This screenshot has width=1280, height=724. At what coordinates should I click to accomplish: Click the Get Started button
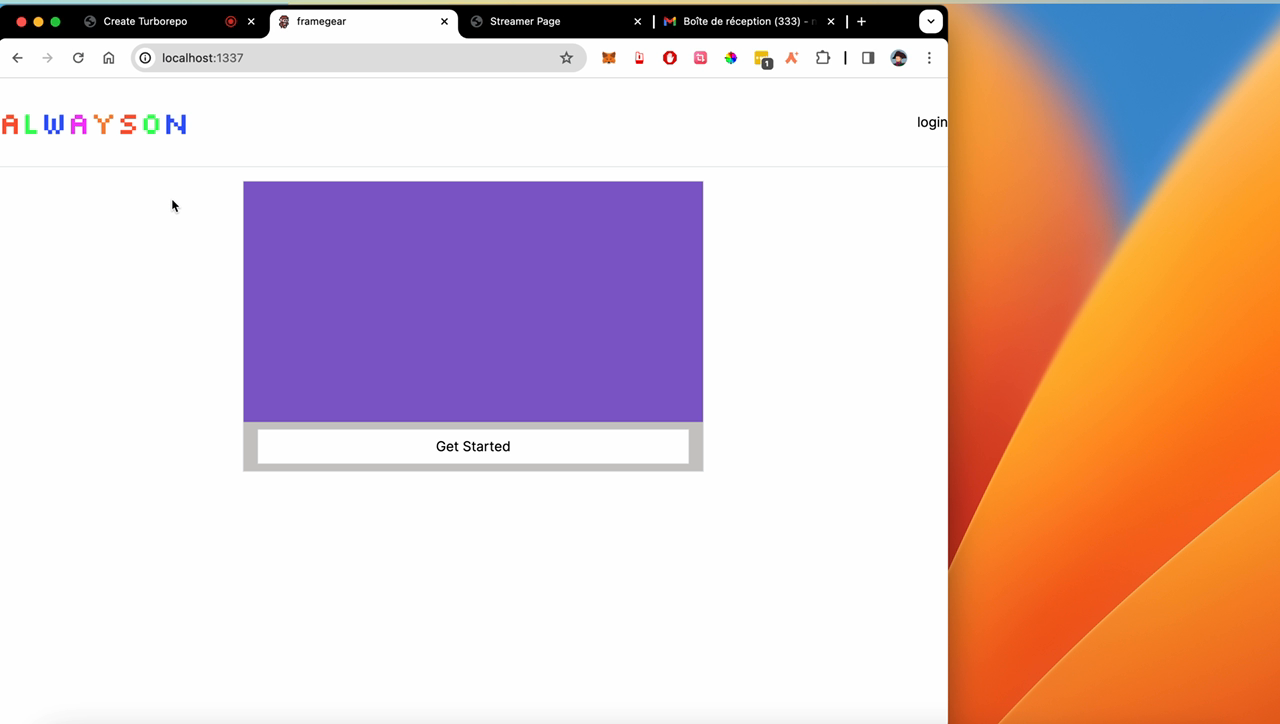(x=473, y=446)
